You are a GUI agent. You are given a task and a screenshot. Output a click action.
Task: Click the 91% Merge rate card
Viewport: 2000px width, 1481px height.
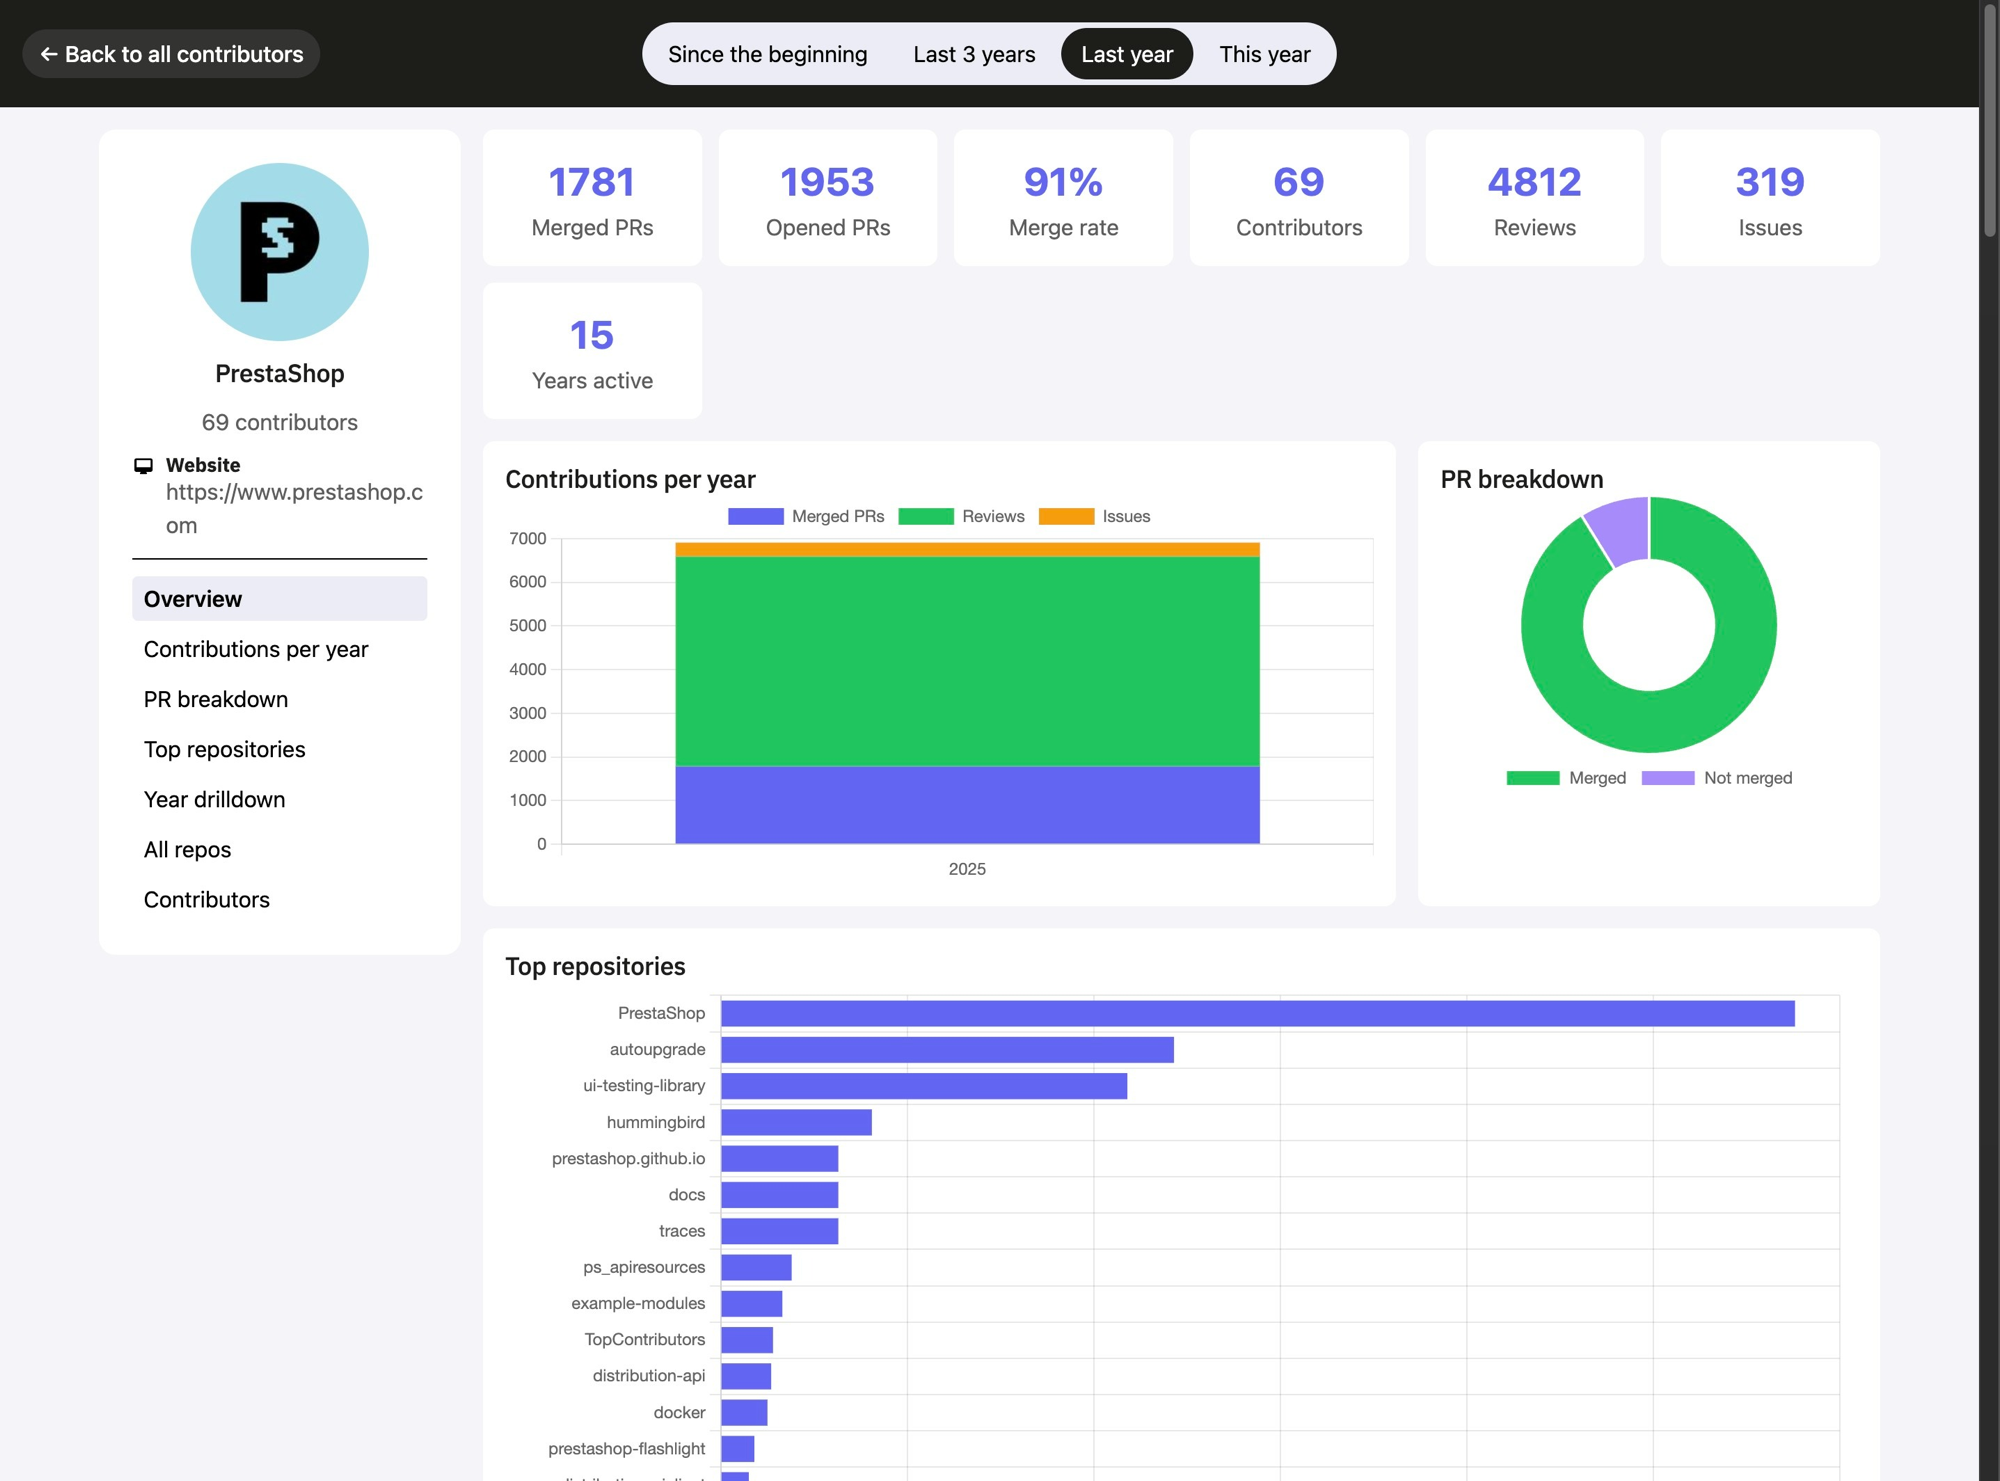(x=1063, y=198)
